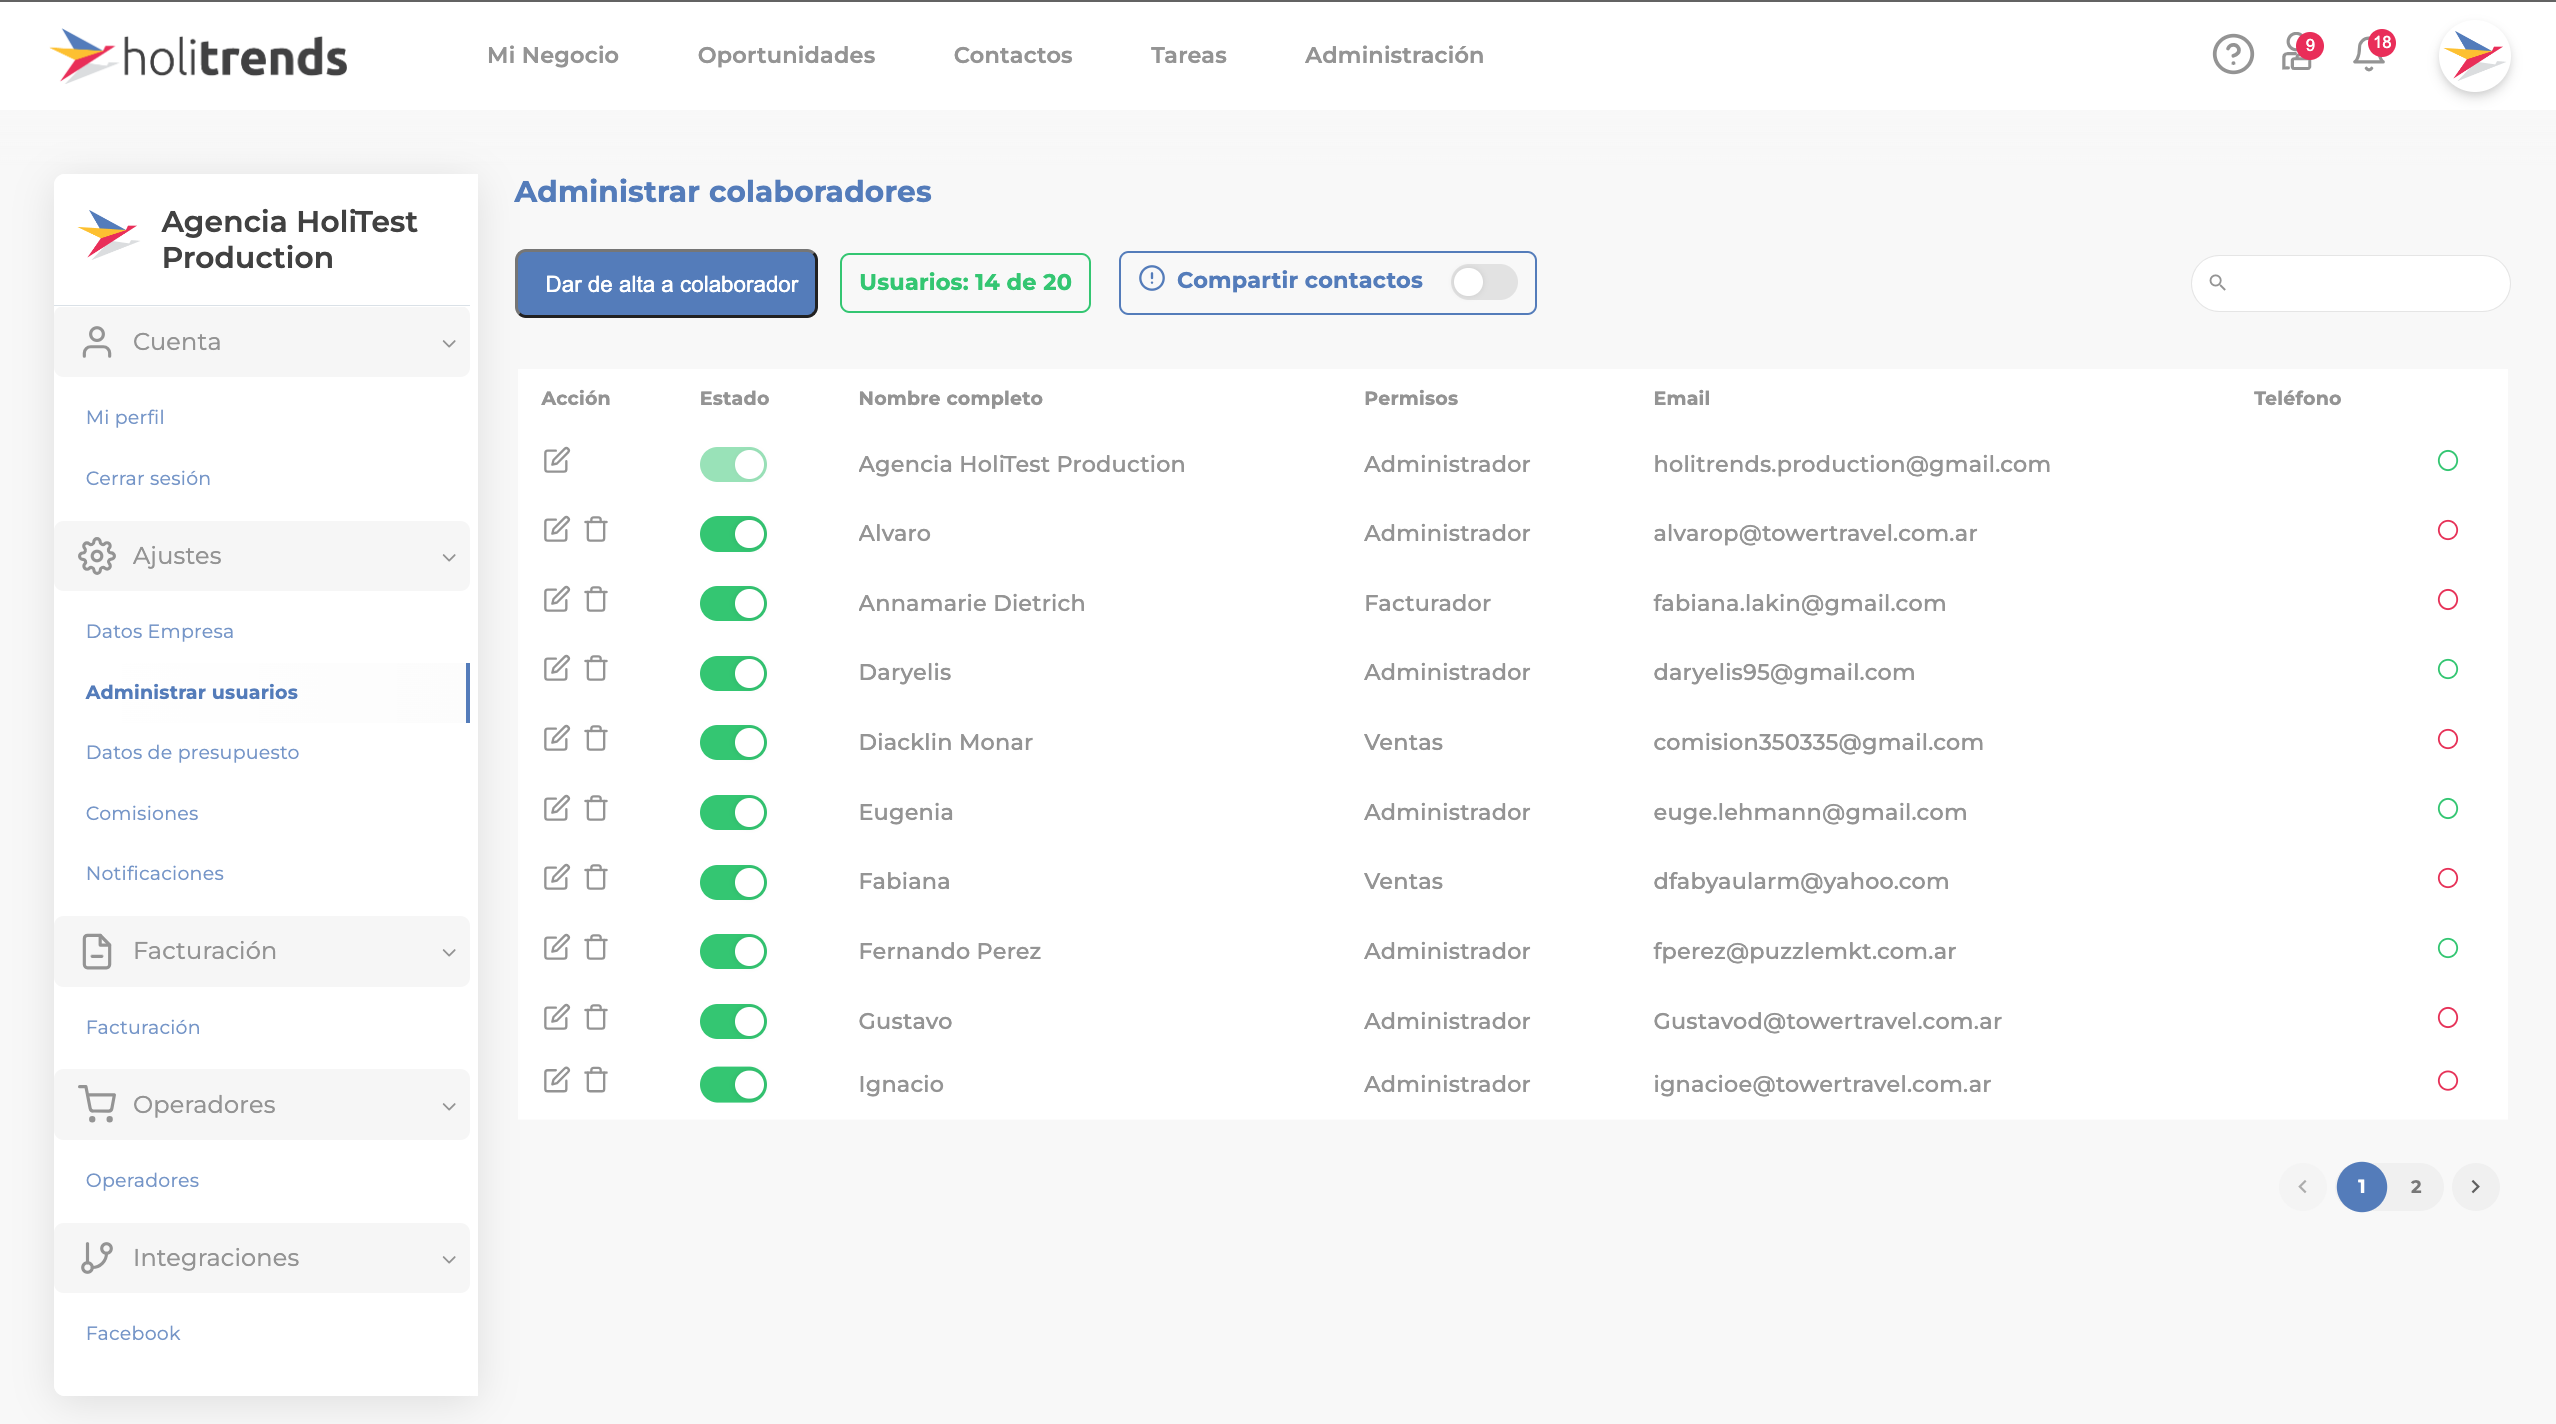Delete Annamarie Dietrich with trash icon
The image size is (2556, 1424).
coord(596,600)
